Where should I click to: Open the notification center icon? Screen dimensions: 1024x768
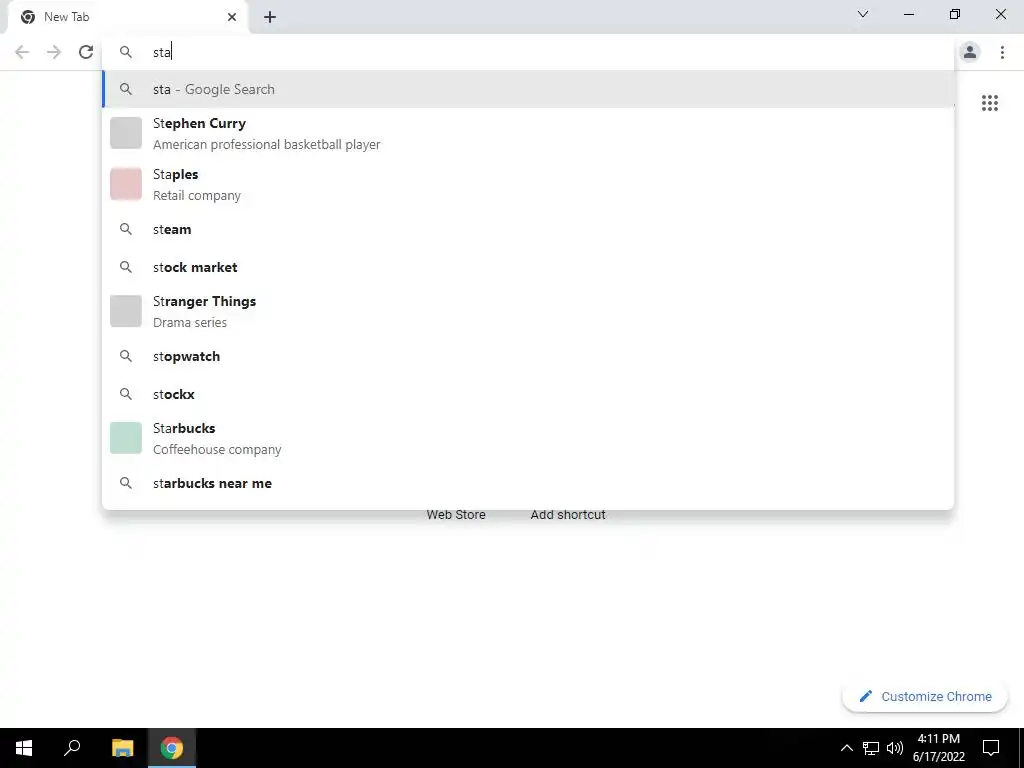[x=991, y=748]
